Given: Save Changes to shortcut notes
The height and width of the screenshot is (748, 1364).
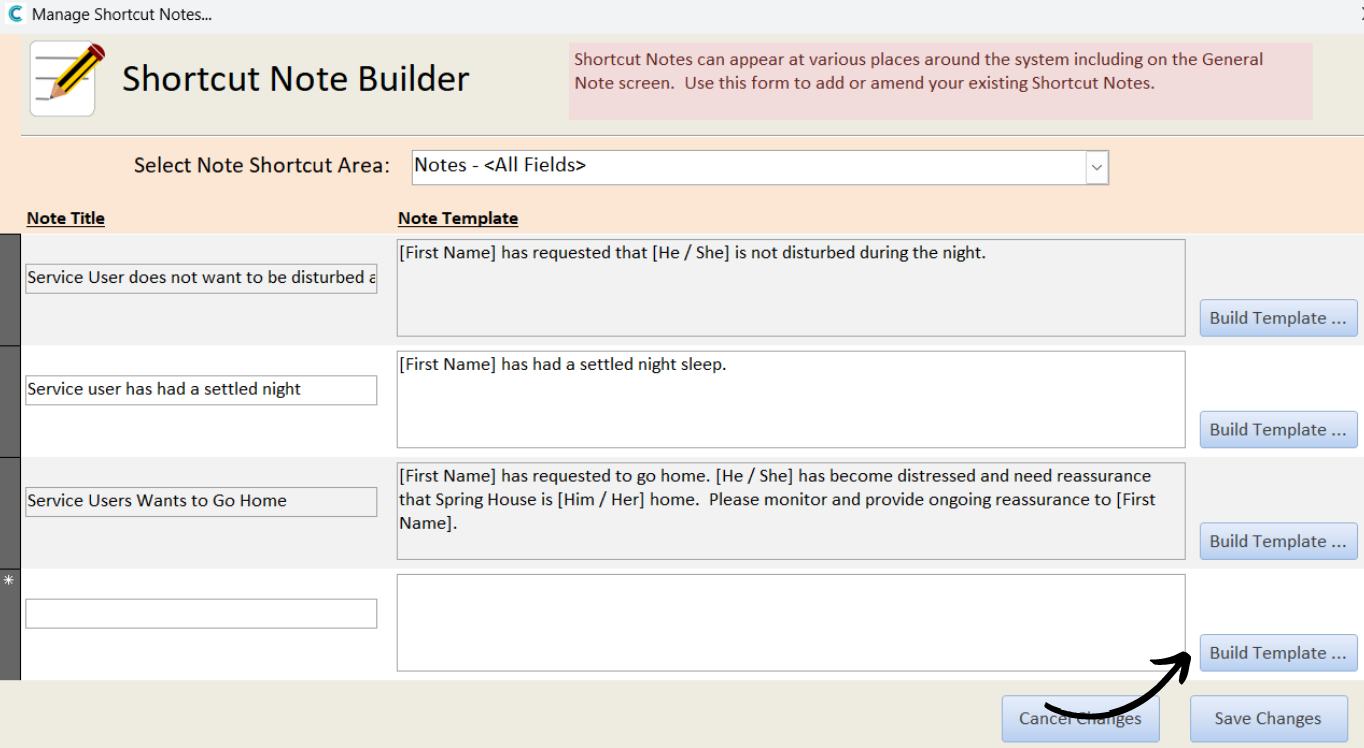Looking at the screenshot, I should point(1268,719).
